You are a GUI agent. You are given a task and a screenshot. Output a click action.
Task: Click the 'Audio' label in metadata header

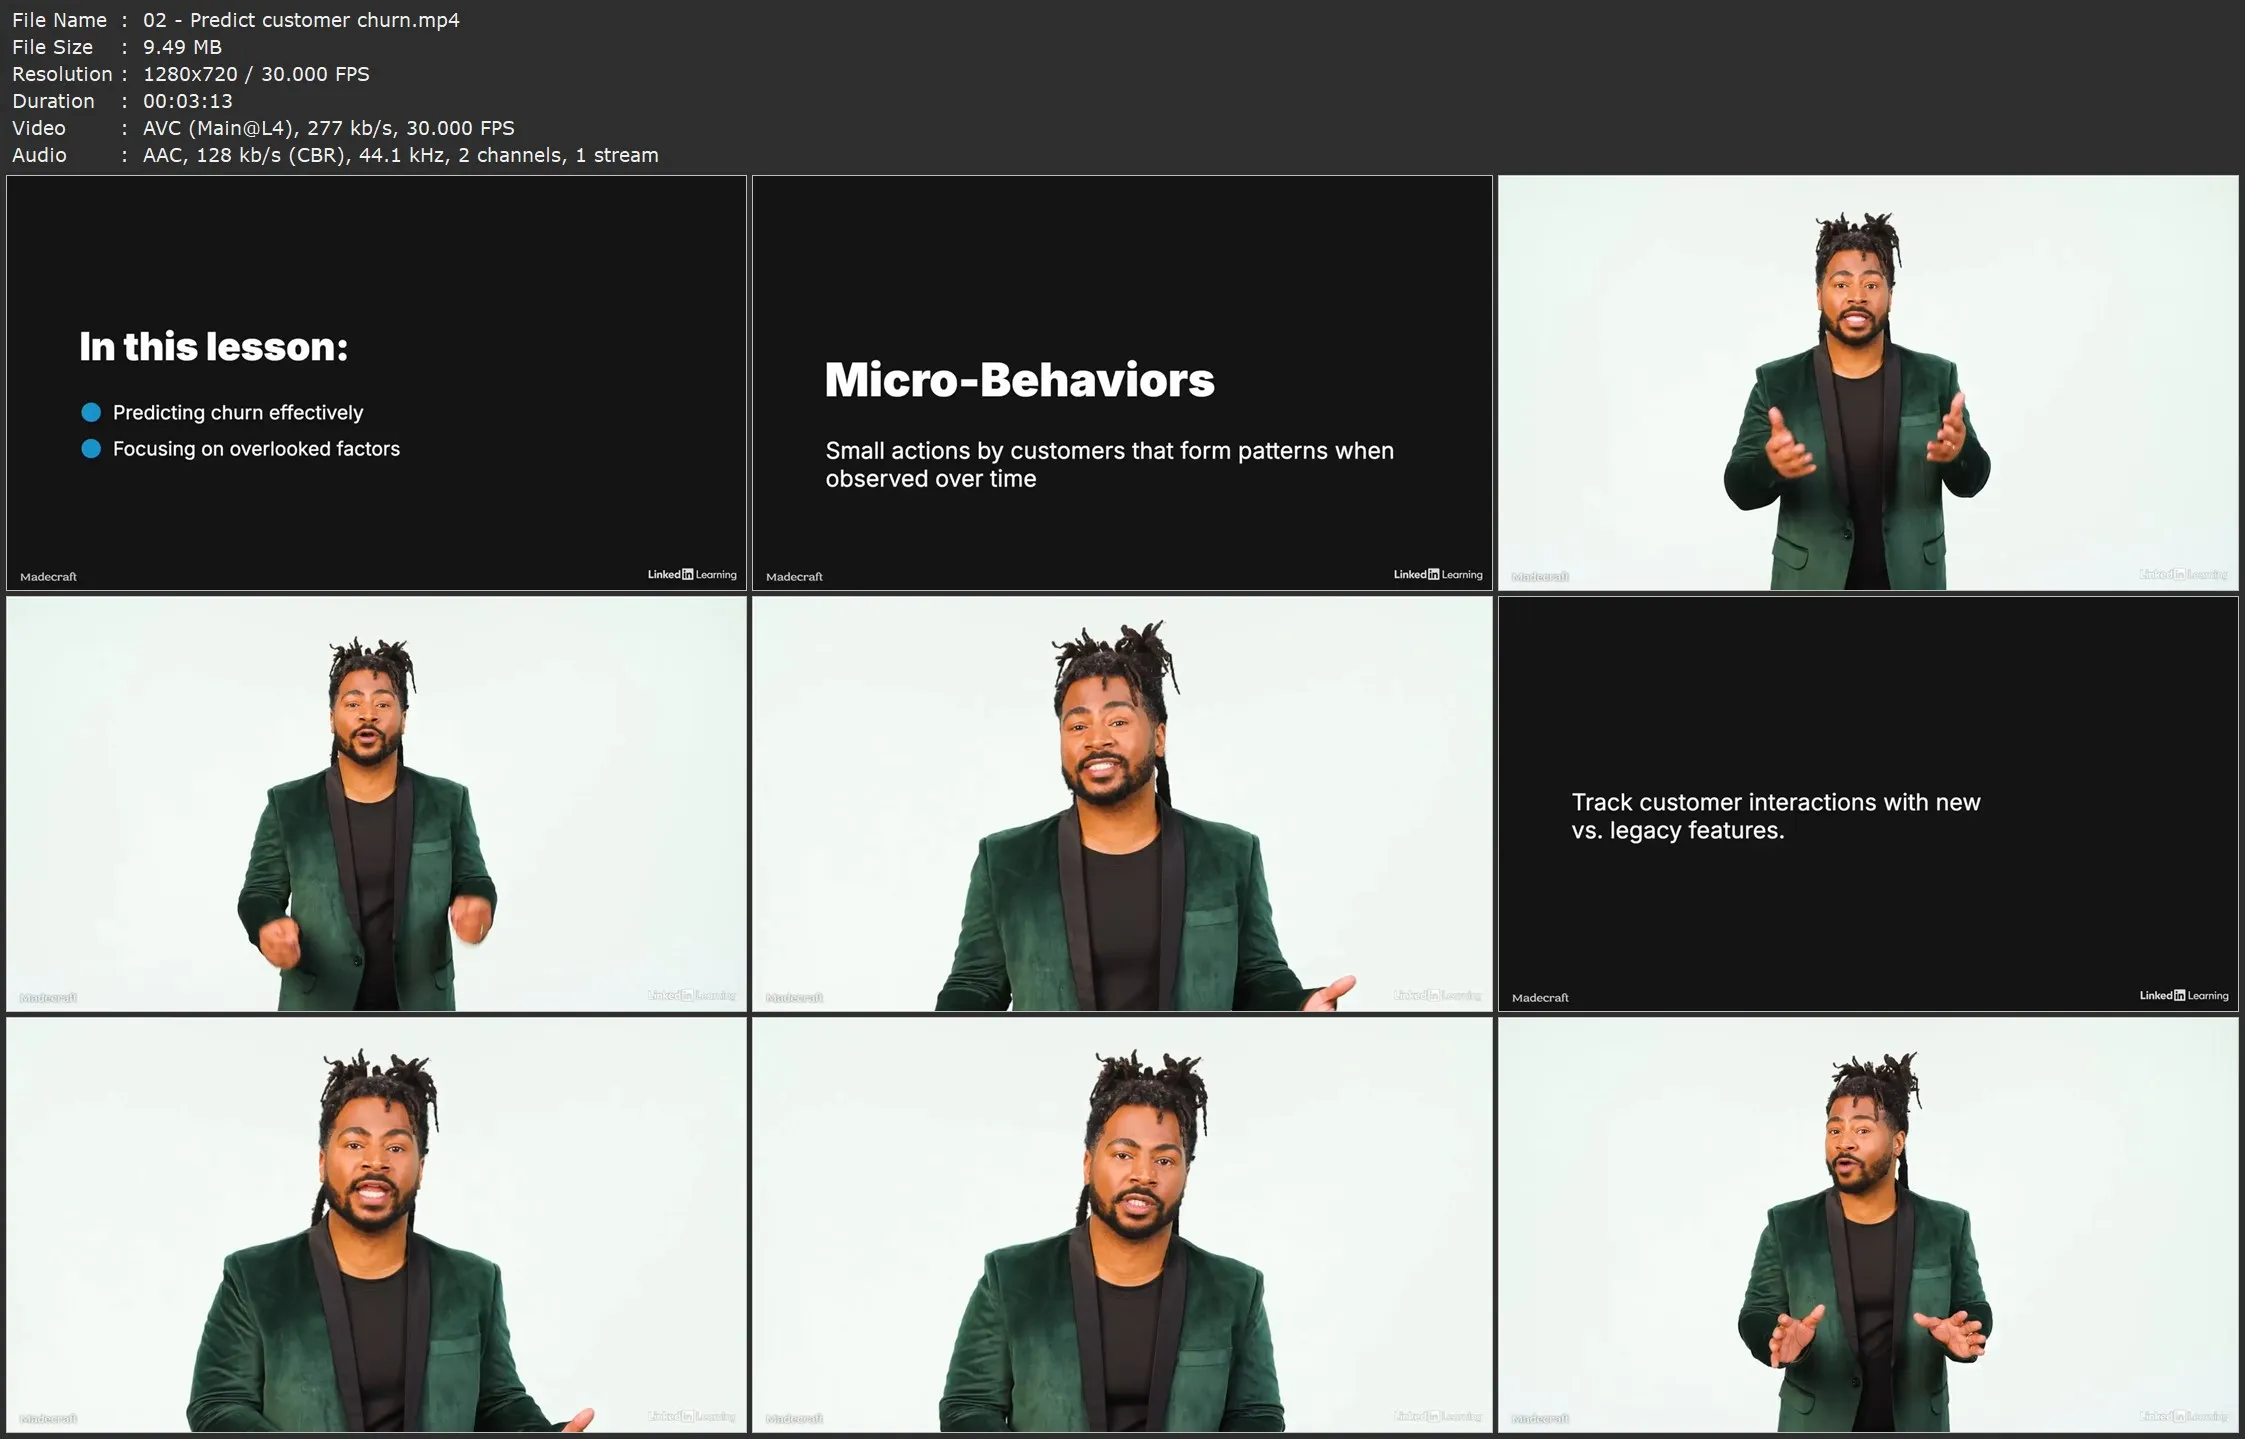pos(39,155)
